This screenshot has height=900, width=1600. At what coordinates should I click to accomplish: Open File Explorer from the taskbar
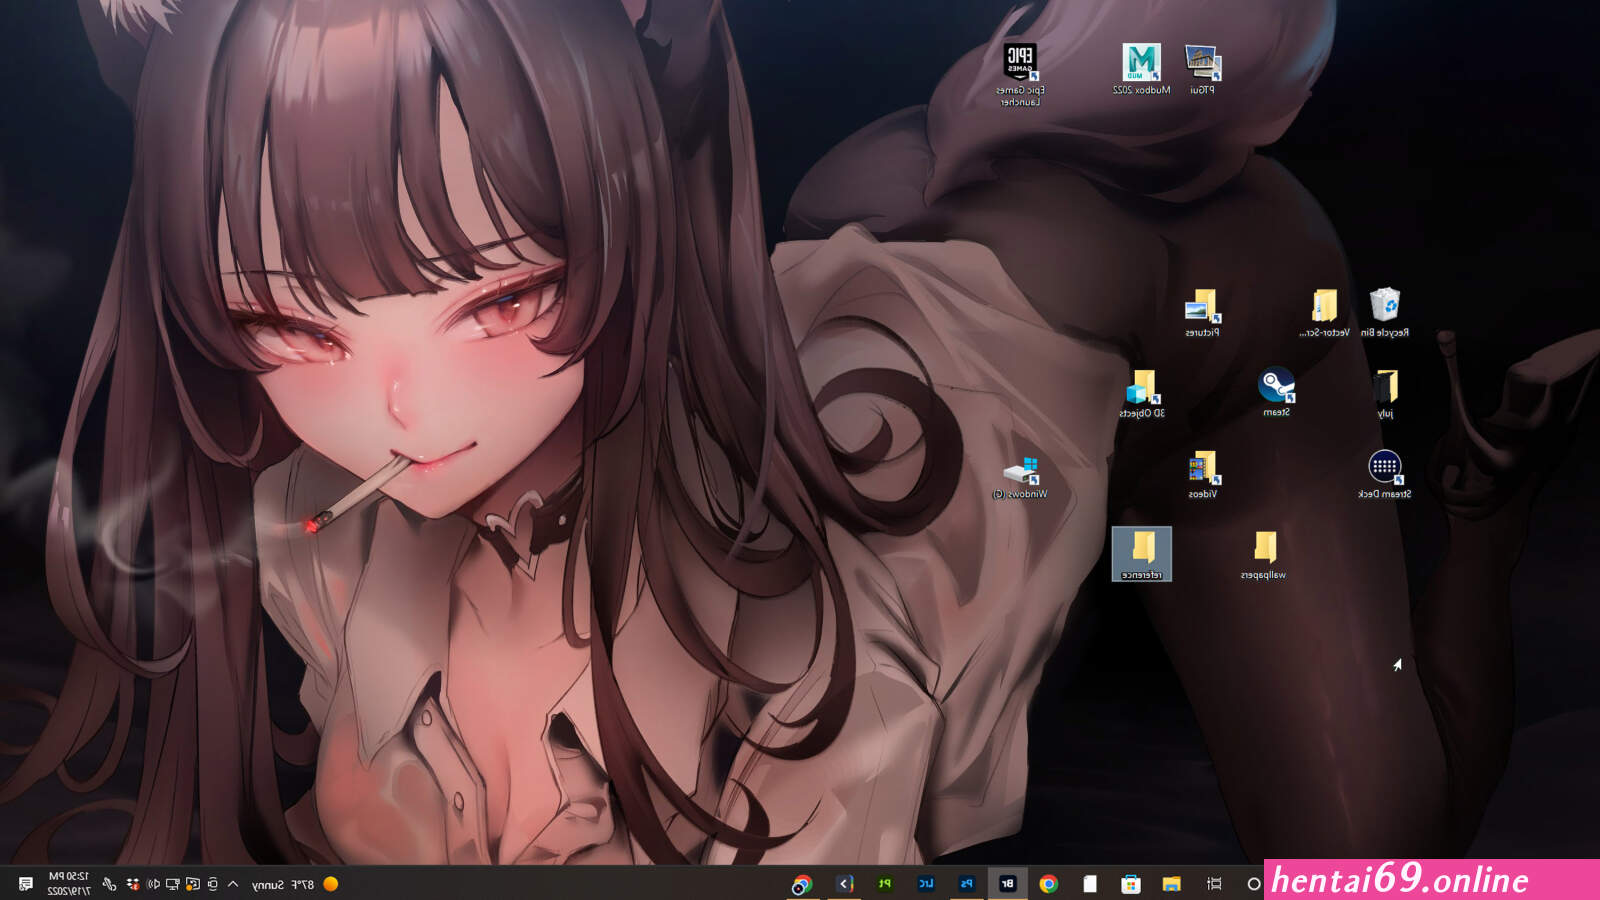[1172, 883]
